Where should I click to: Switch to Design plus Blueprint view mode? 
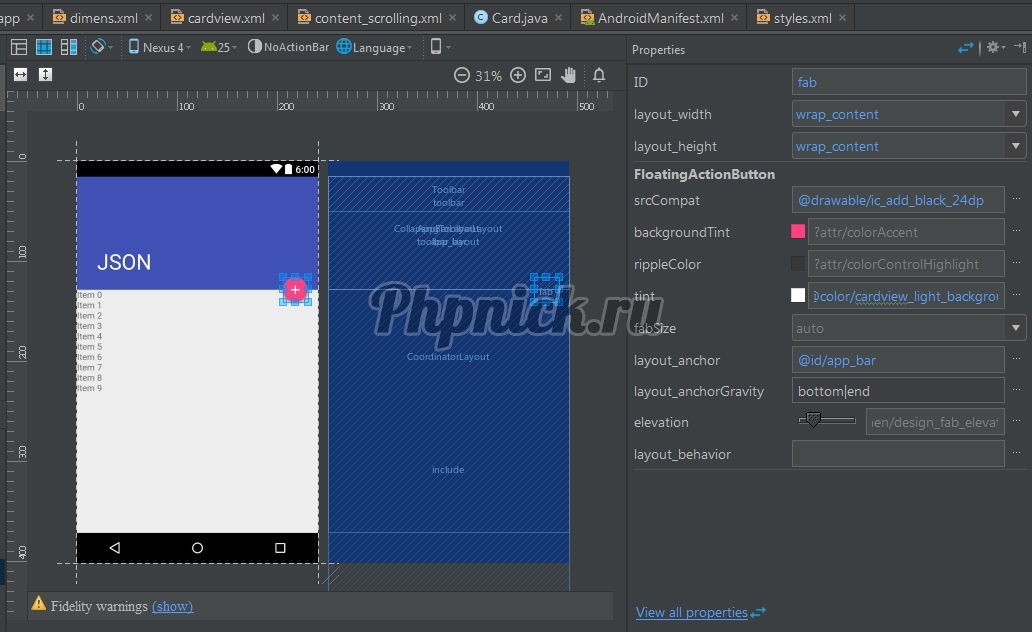pyautogui.click(x=69, y=47)
